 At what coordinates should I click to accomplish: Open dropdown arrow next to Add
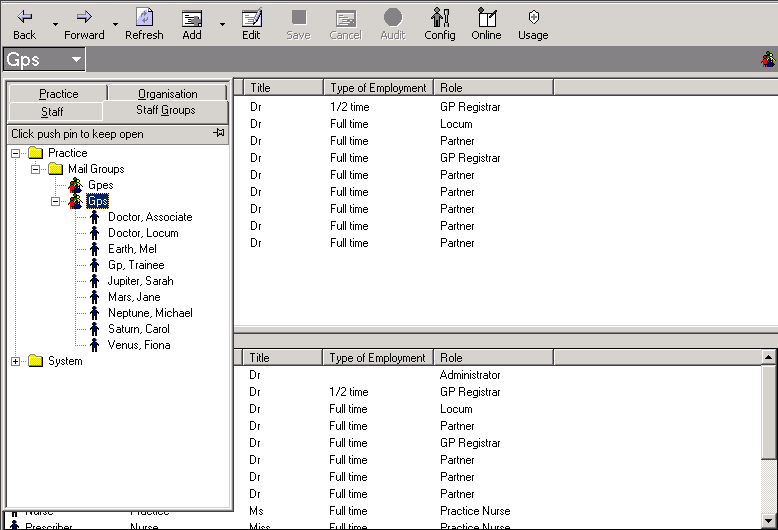pos(222,24)
